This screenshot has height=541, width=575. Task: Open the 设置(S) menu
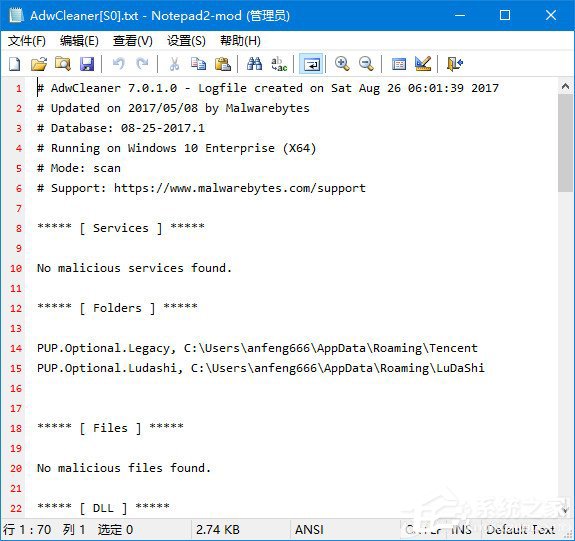click(x=186, y=41)
